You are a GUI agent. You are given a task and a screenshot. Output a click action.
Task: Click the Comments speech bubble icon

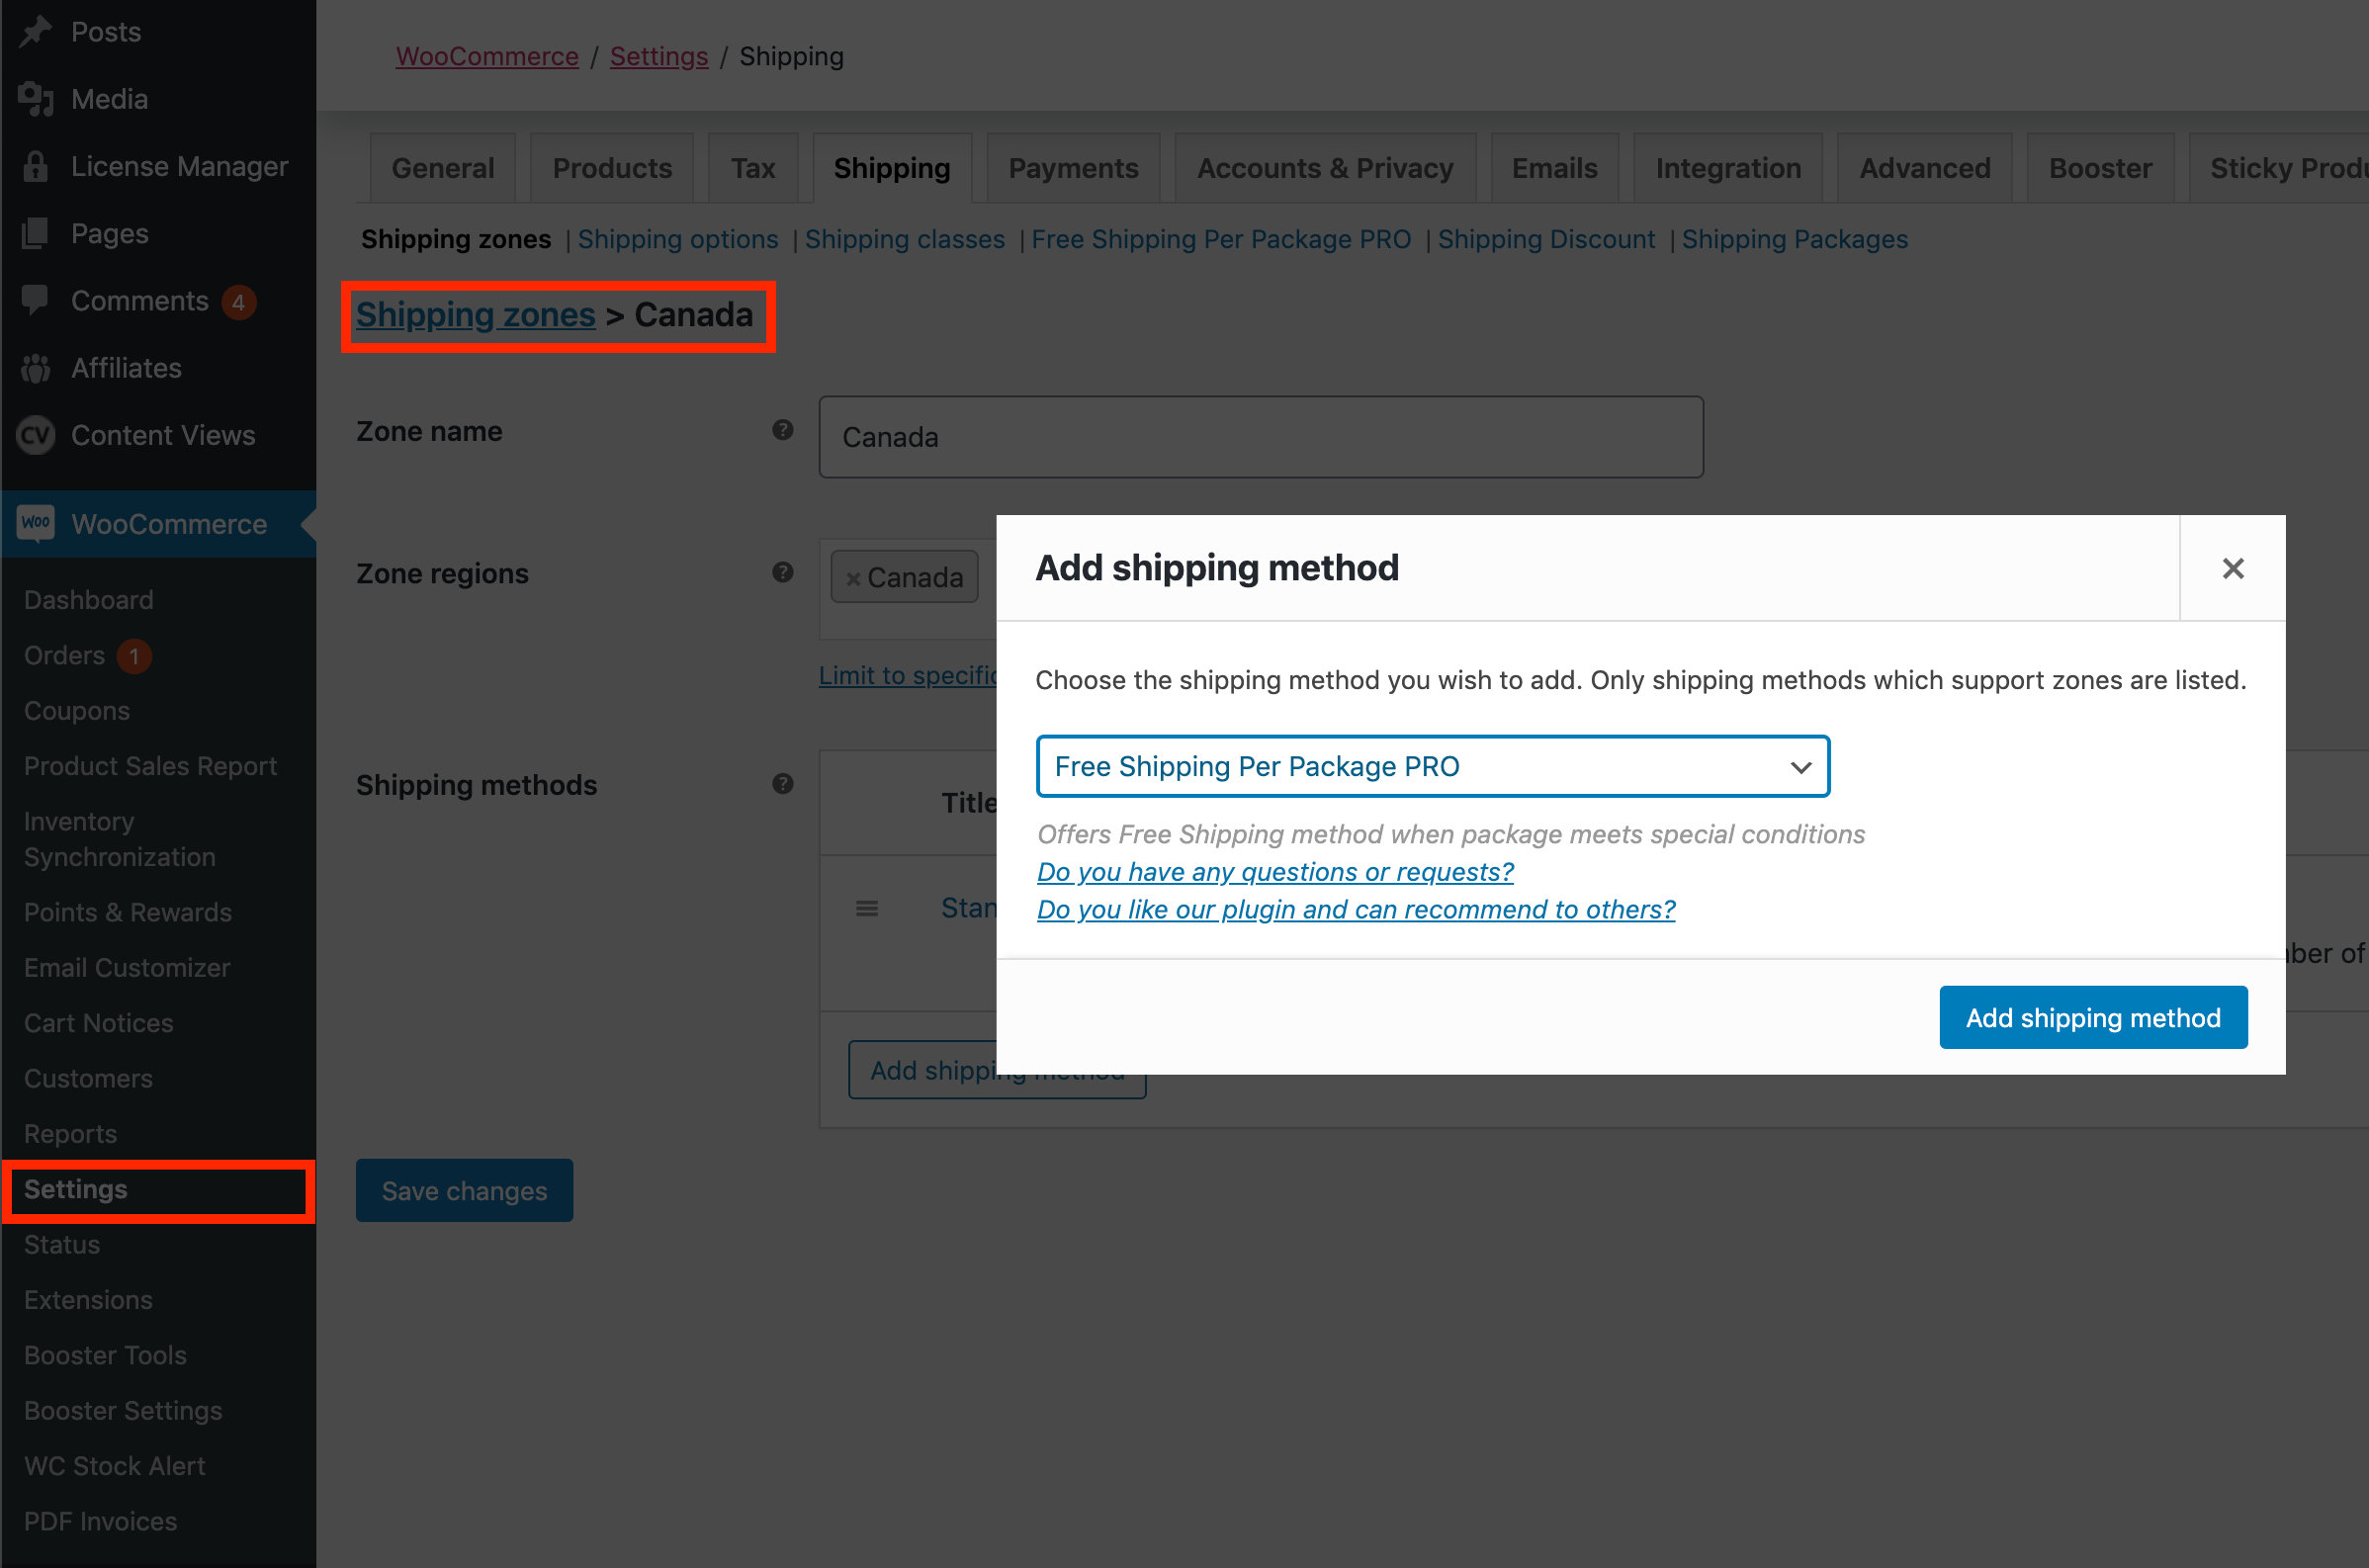[x=36, y=300]
